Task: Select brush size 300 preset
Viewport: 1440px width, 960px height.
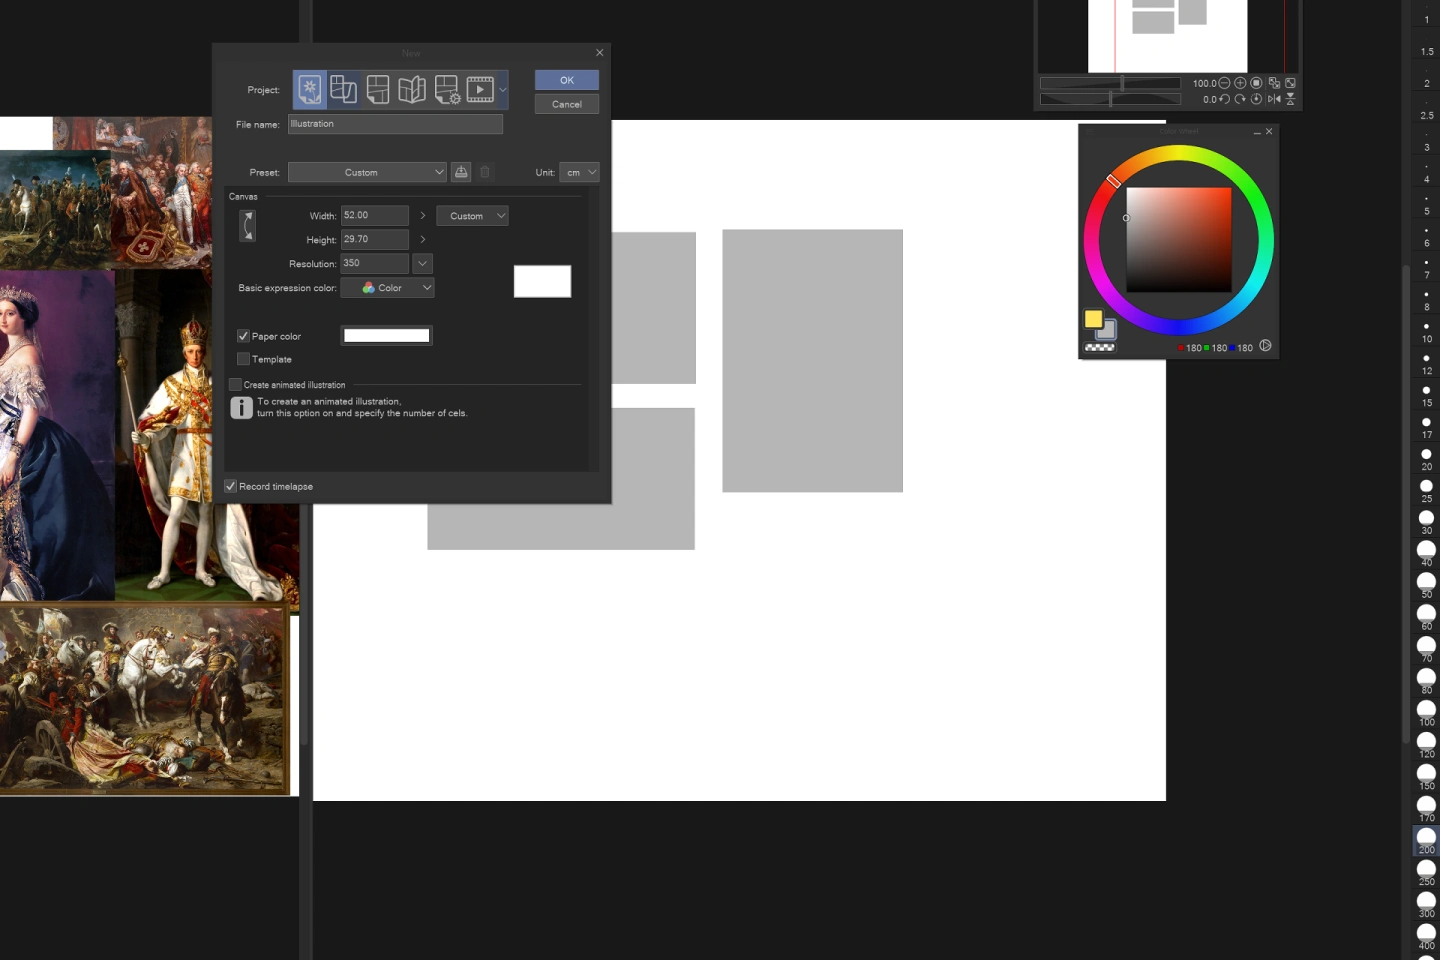Action: click(1426, 904)
